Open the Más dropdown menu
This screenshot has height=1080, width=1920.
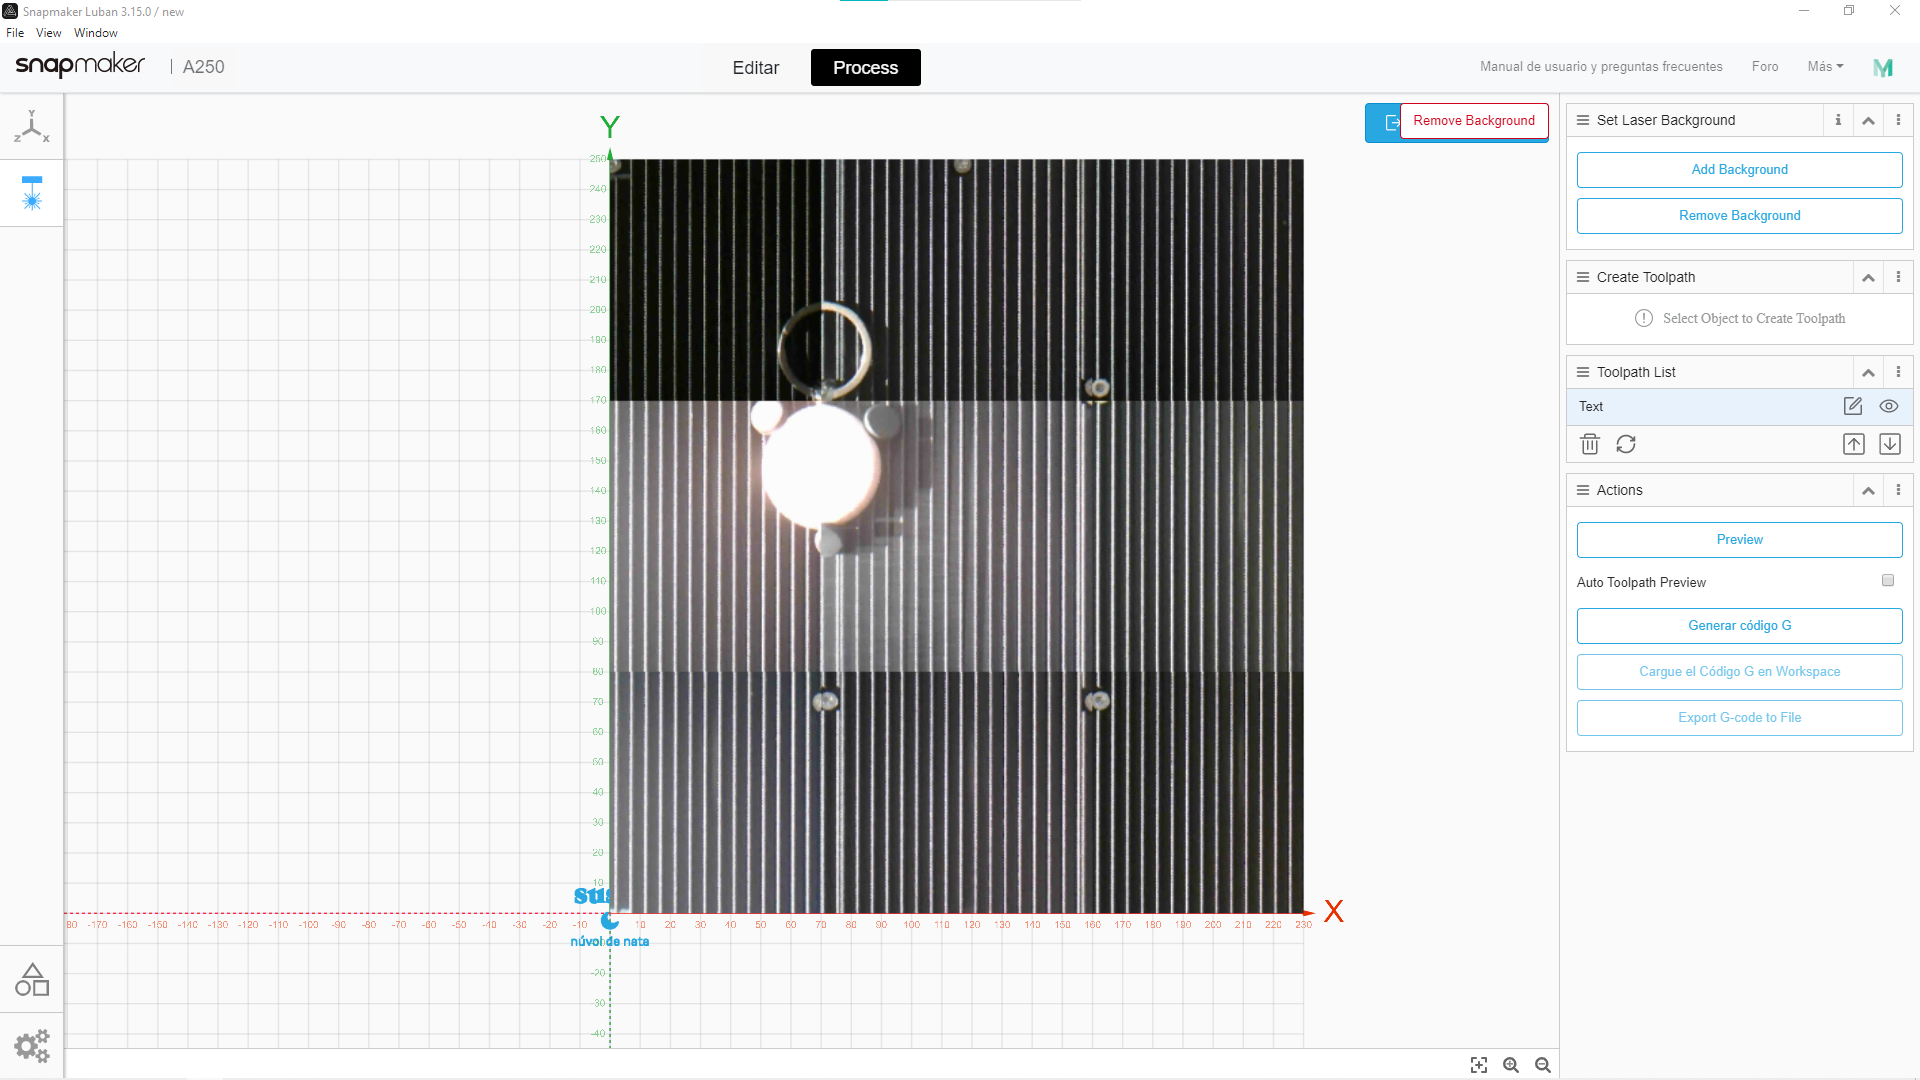[1824, 66]
